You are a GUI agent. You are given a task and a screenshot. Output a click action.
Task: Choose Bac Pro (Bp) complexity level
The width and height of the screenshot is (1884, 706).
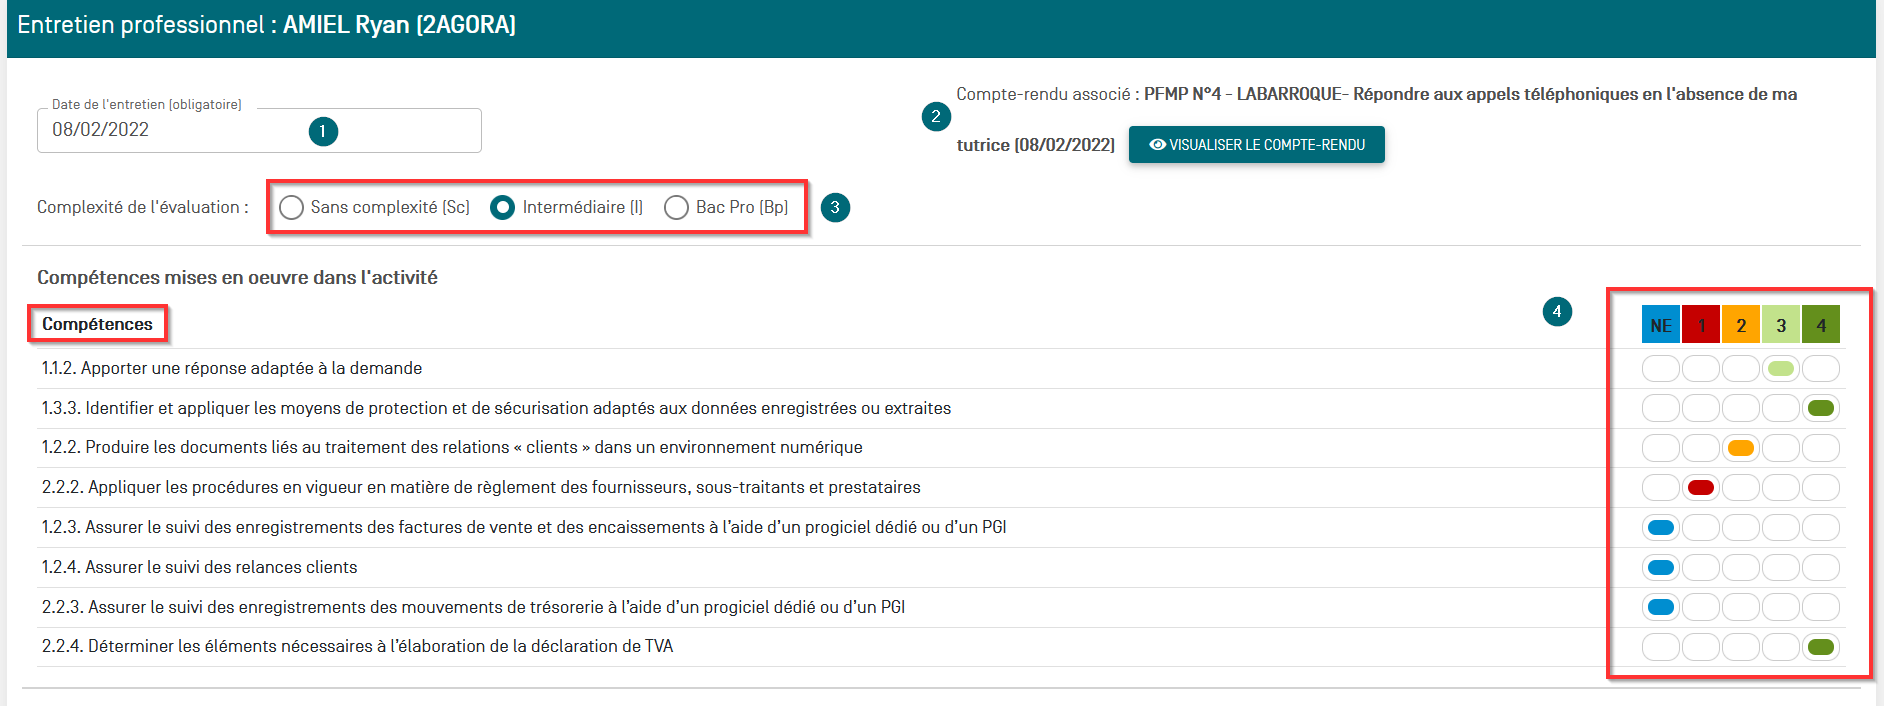tap(677, 207)
